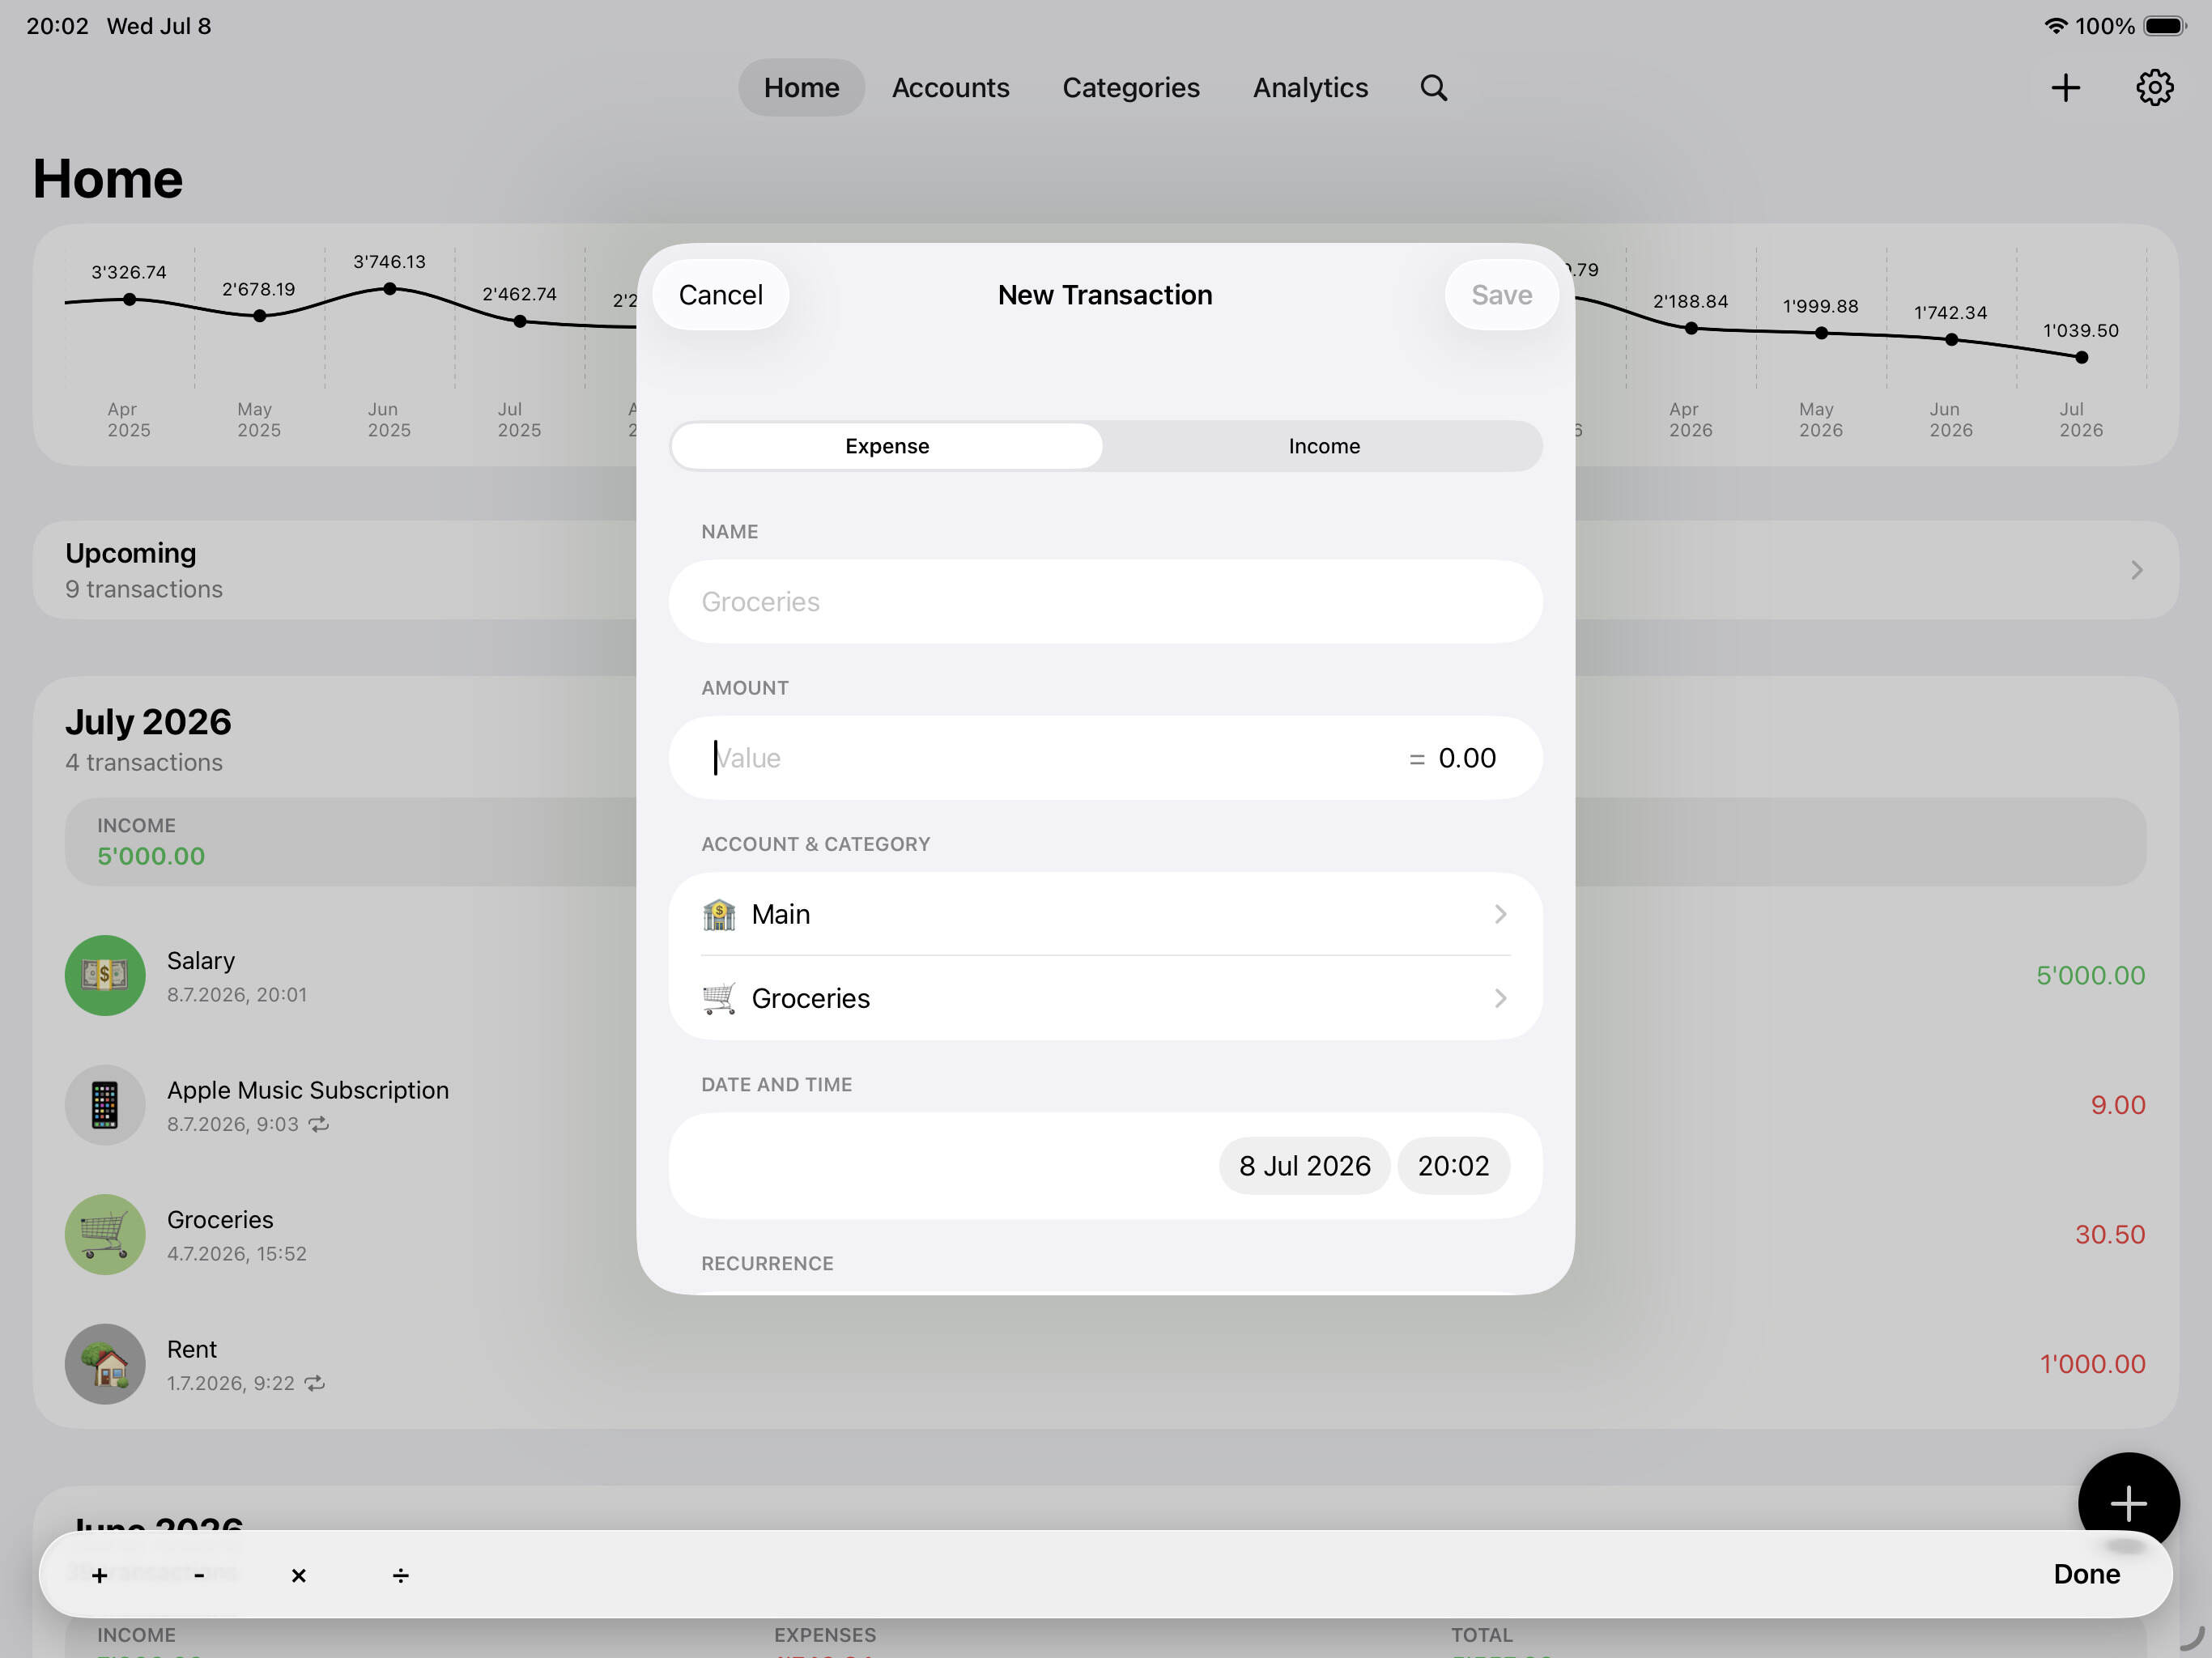Tap the Upcoming 9 transactions label

[144, 589]
